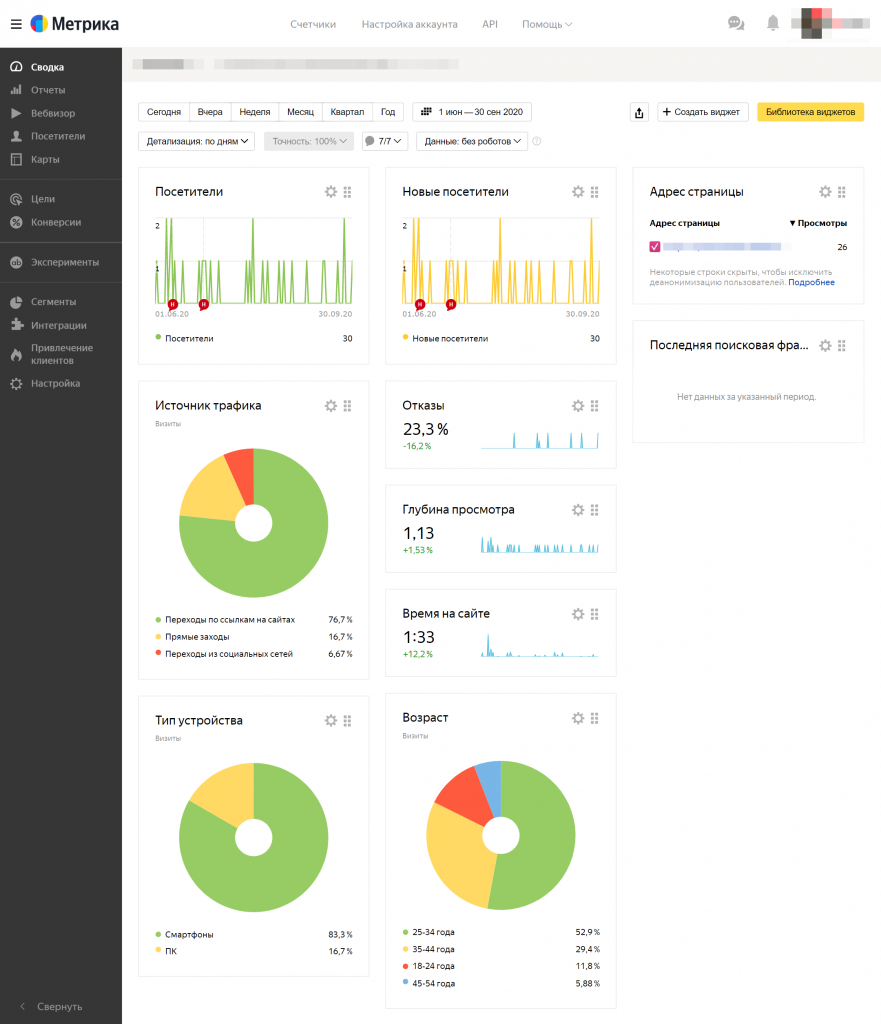
Task: Click the Библиотека виджетов button
Action: click(810, 112)
